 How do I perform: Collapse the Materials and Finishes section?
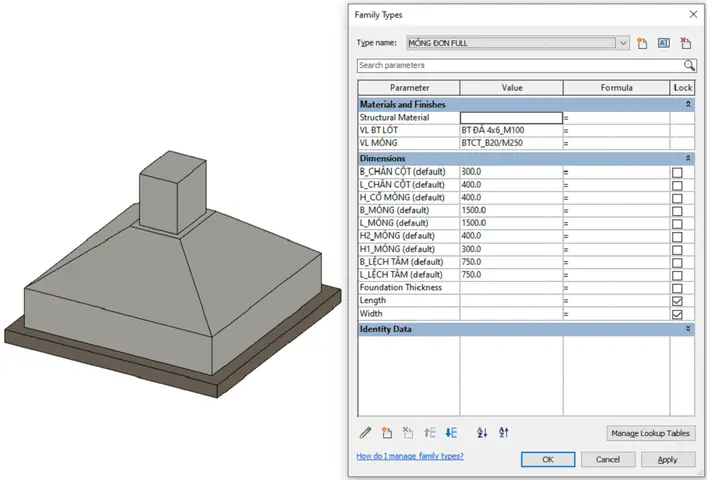(687, 104)
